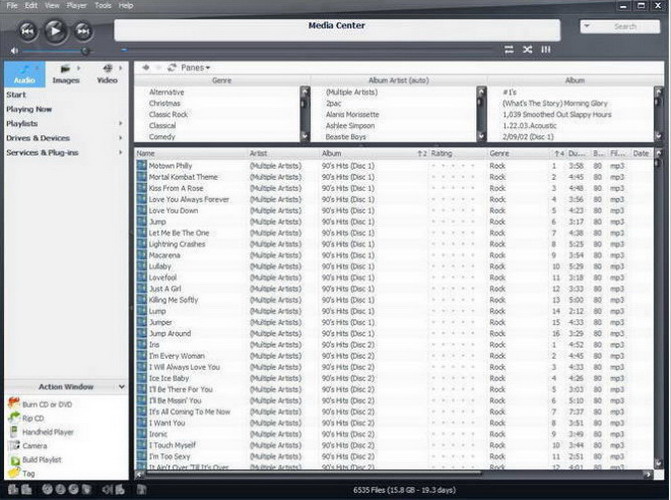671x500 pixels.
Task: Sort by the Name column header
Action: point(191,153)
